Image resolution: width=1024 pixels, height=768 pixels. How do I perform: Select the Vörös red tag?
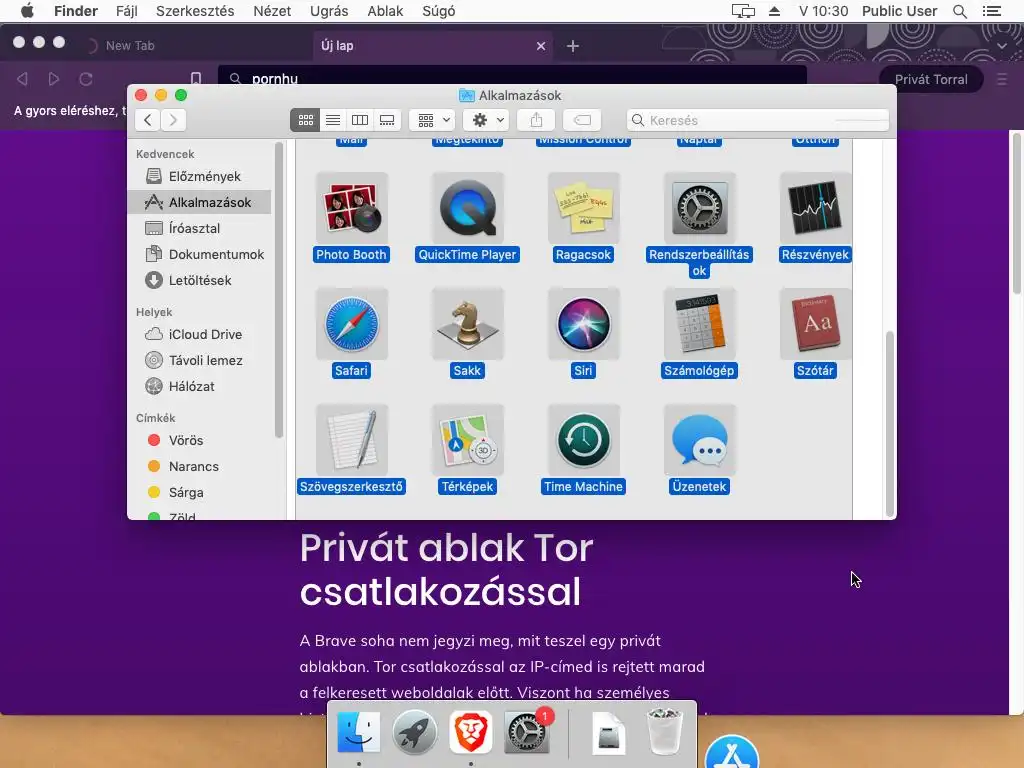point(200,440)
